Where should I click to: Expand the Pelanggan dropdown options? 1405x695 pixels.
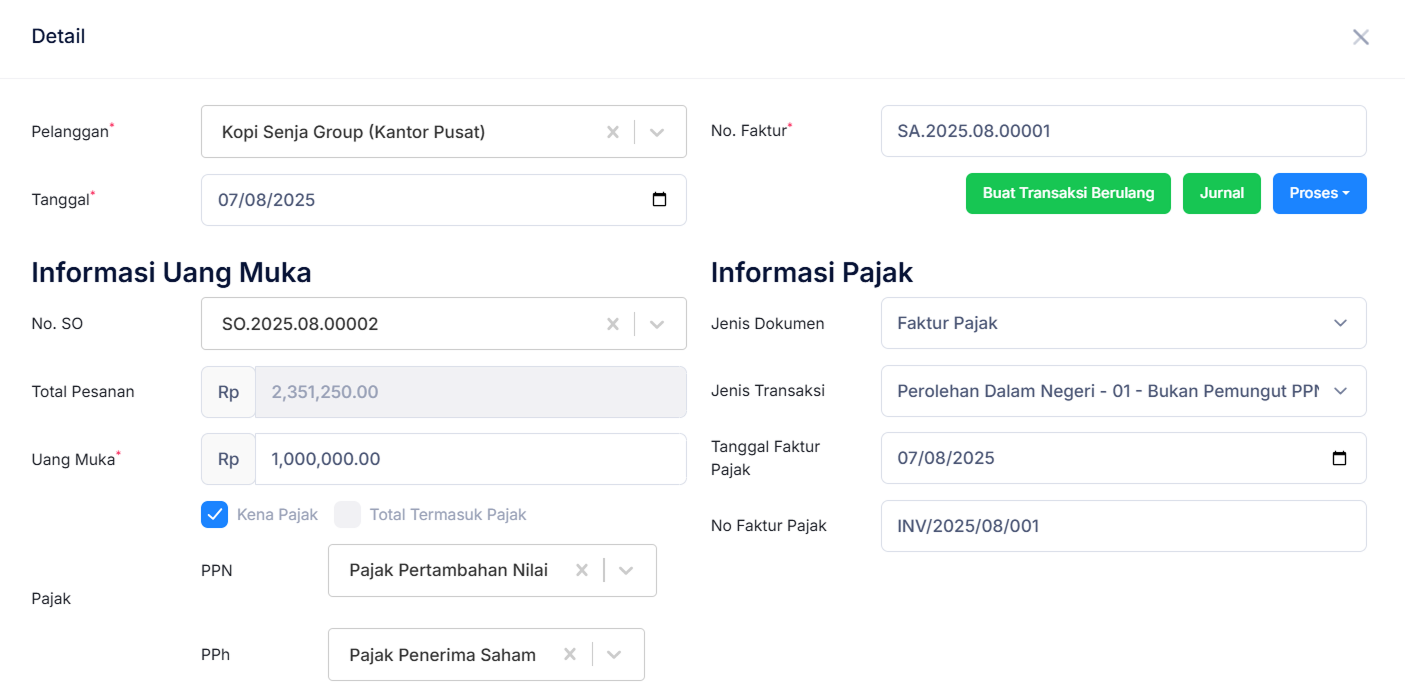tap(657, 131)
